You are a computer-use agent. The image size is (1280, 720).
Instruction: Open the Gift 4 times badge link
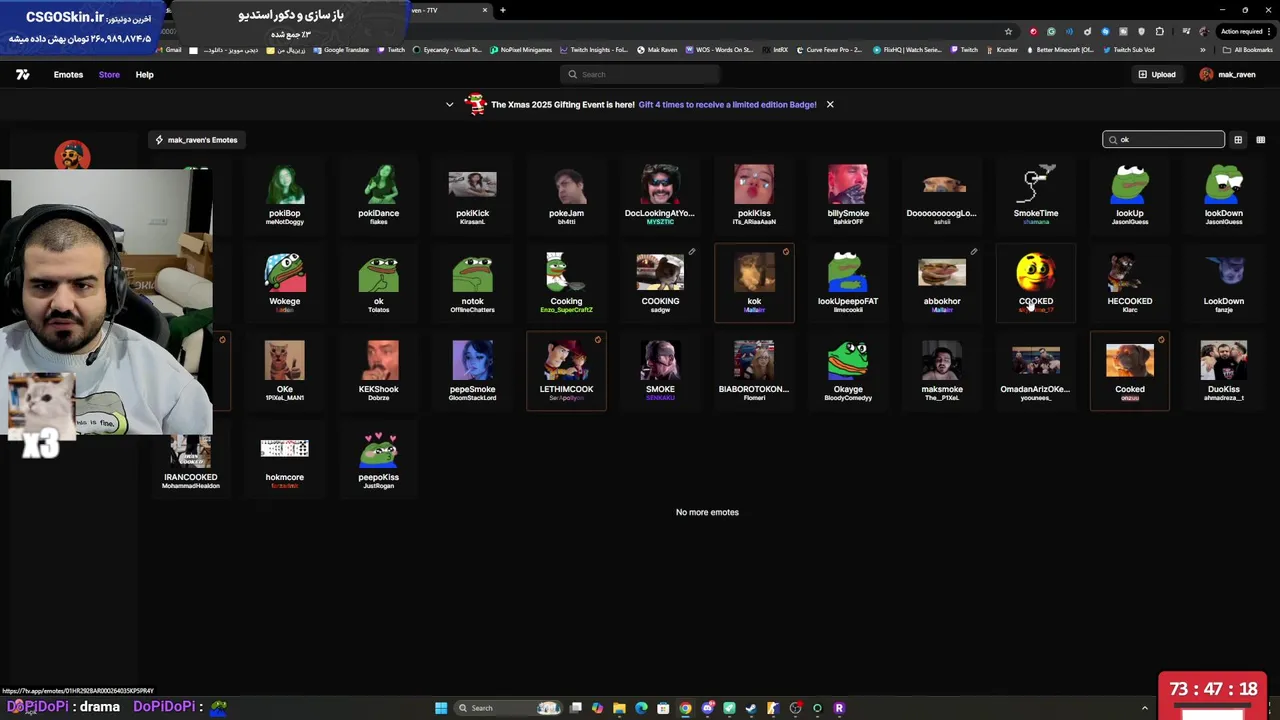click(x=727, y=104)
